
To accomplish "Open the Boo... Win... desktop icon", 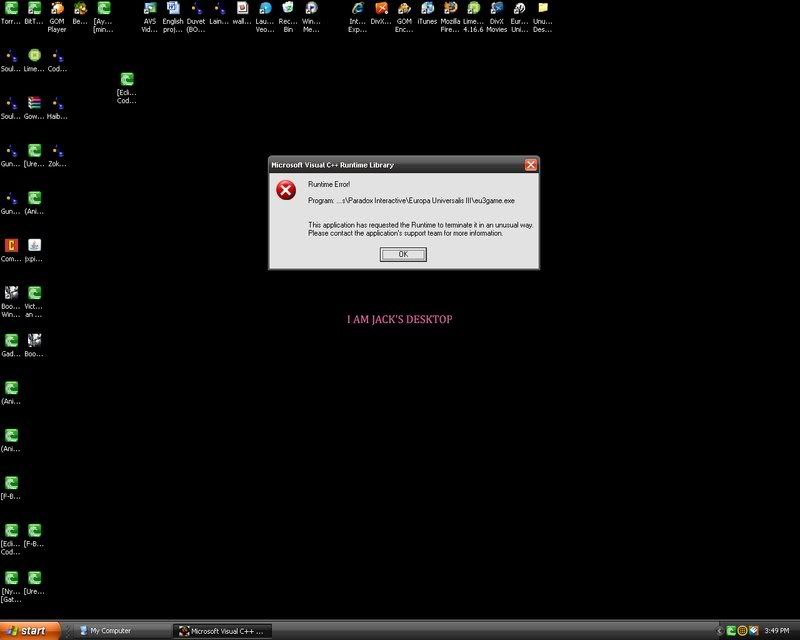I will pos(11,302).
